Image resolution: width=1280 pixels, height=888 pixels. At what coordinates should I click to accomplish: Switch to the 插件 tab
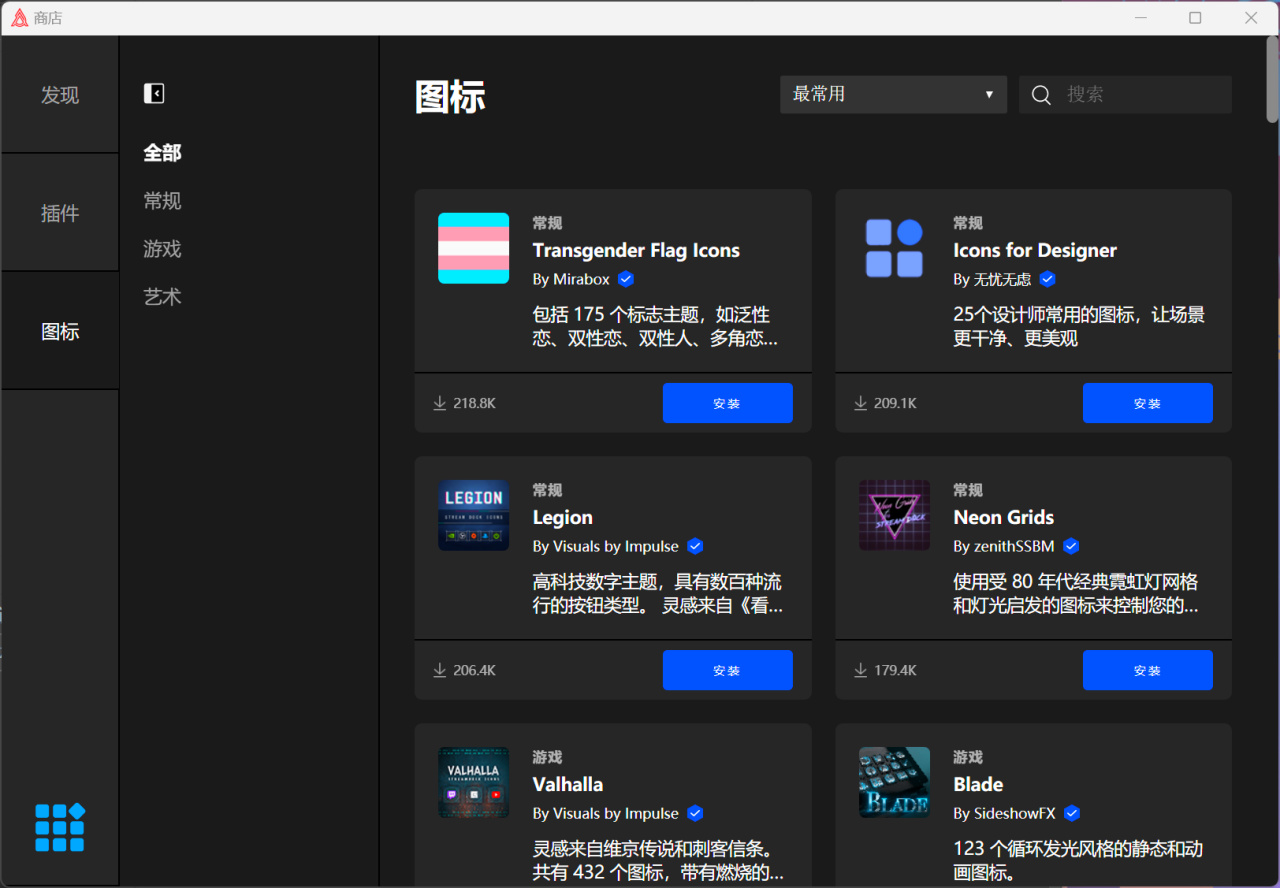[x=60, y=213]
